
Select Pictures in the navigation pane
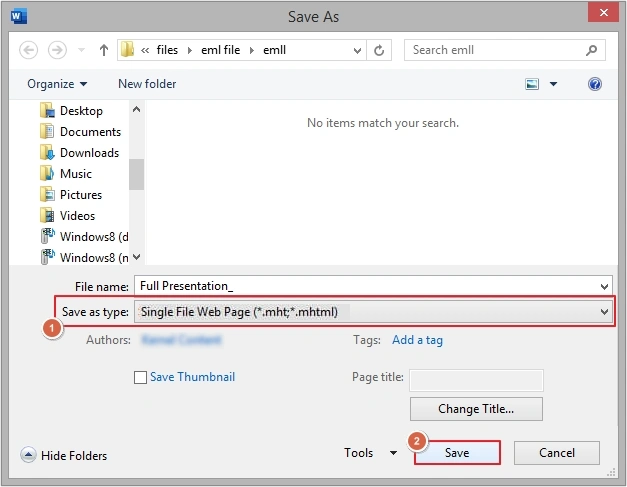[81, 195]
